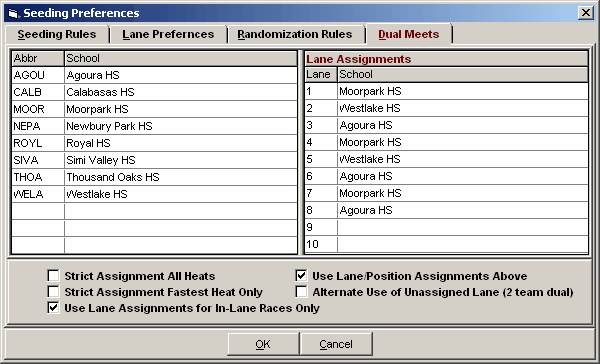600x364 pixels.
Task: Click lane 4 Moorpark HS assignment
Action: click(463, 142)
